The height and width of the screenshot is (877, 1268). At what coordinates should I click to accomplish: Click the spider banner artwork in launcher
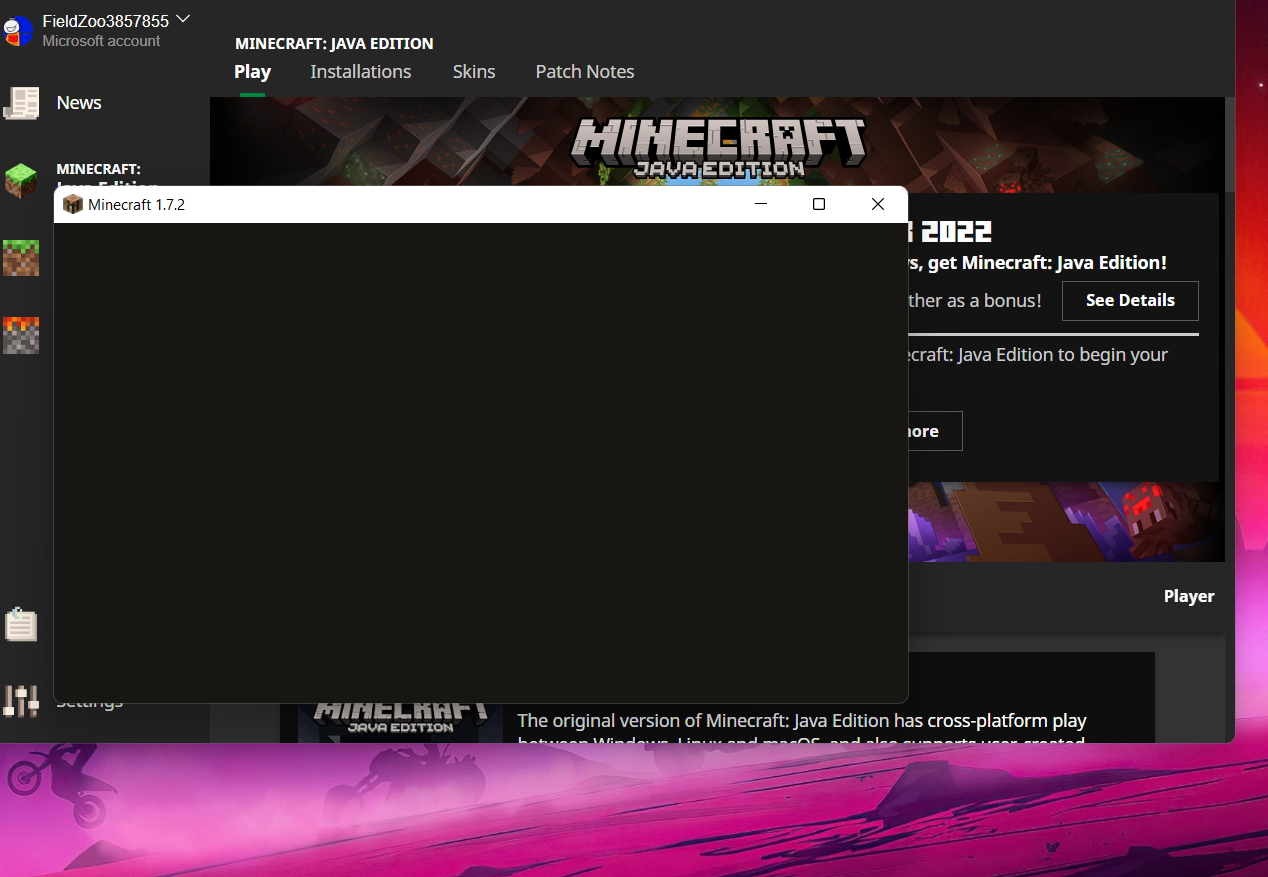point(1066,522)
